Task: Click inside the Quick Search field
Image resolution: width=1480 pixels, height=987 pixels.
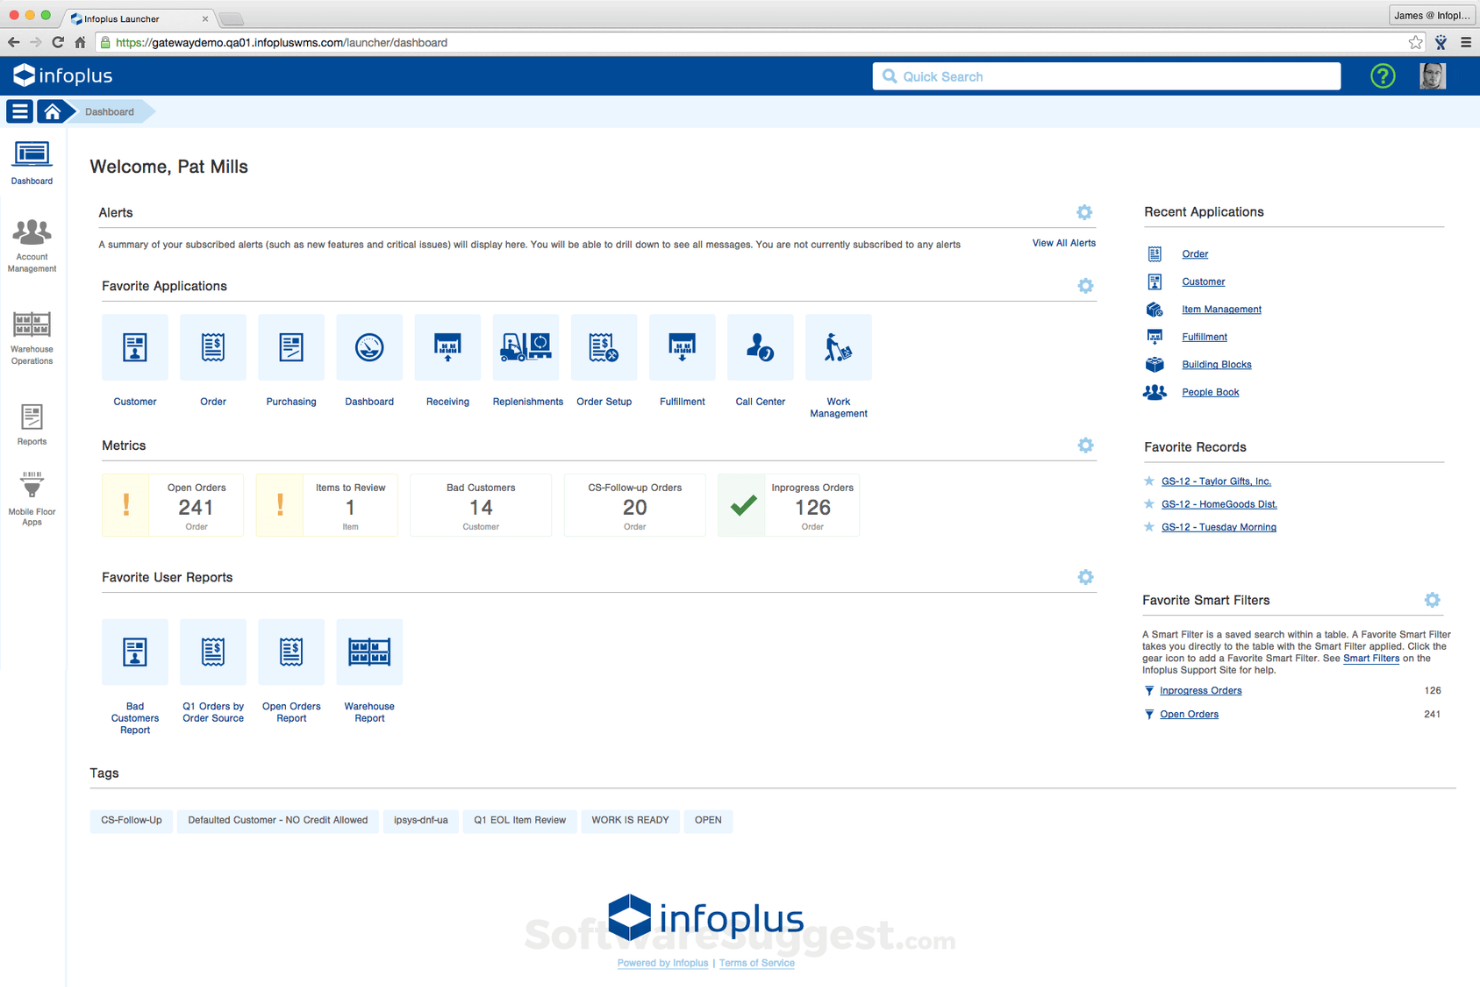Action: pos(1106,75)
